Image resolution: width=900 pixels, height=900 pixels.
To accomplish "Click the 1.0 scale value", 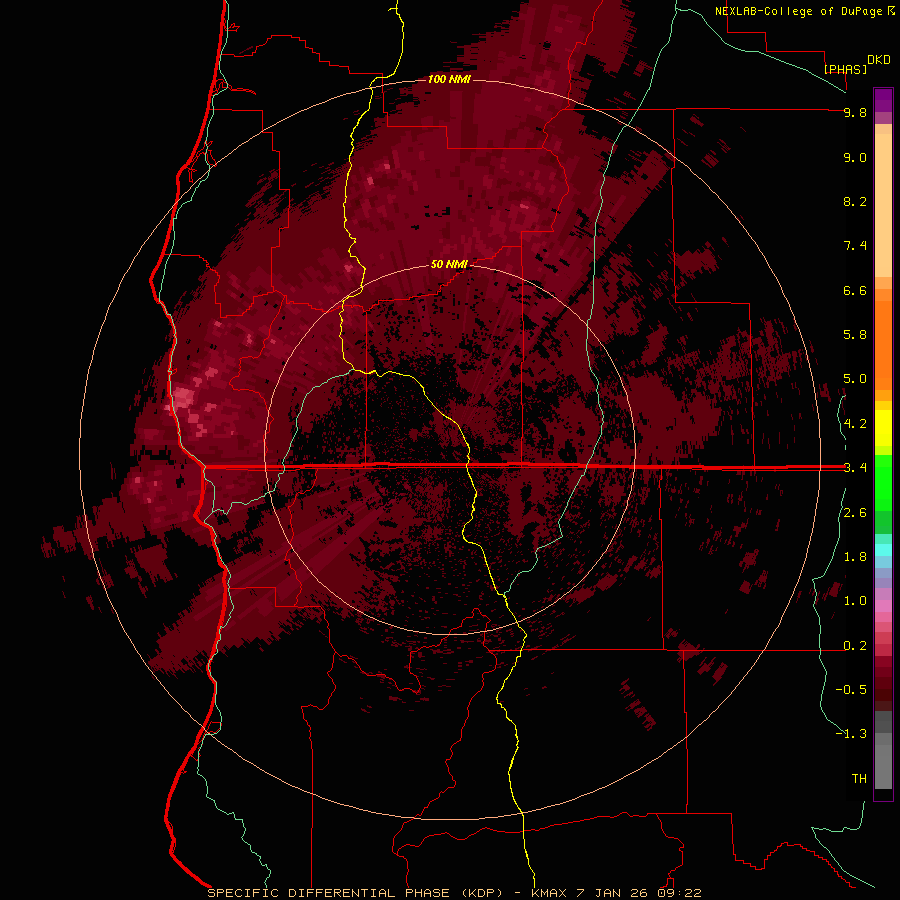I will (855, 601).
